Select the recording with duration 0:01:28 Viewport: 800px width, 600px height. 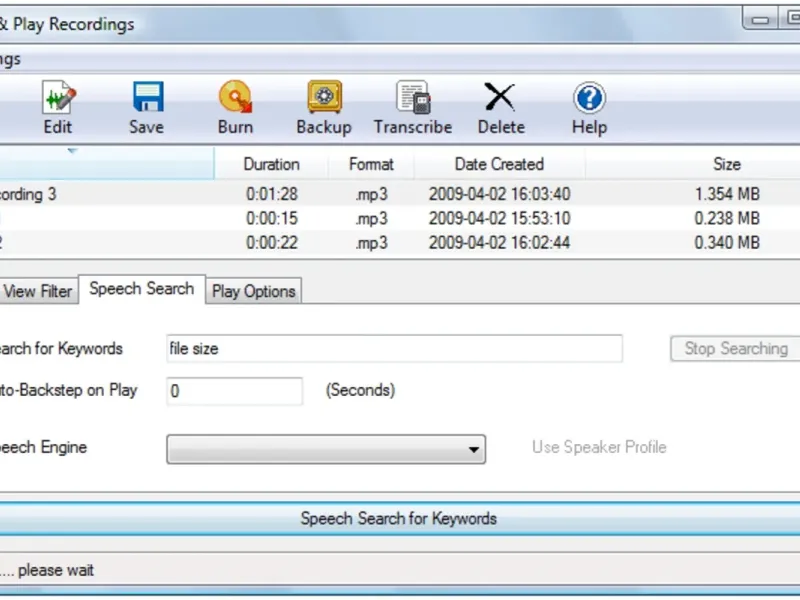pos(400,194)
